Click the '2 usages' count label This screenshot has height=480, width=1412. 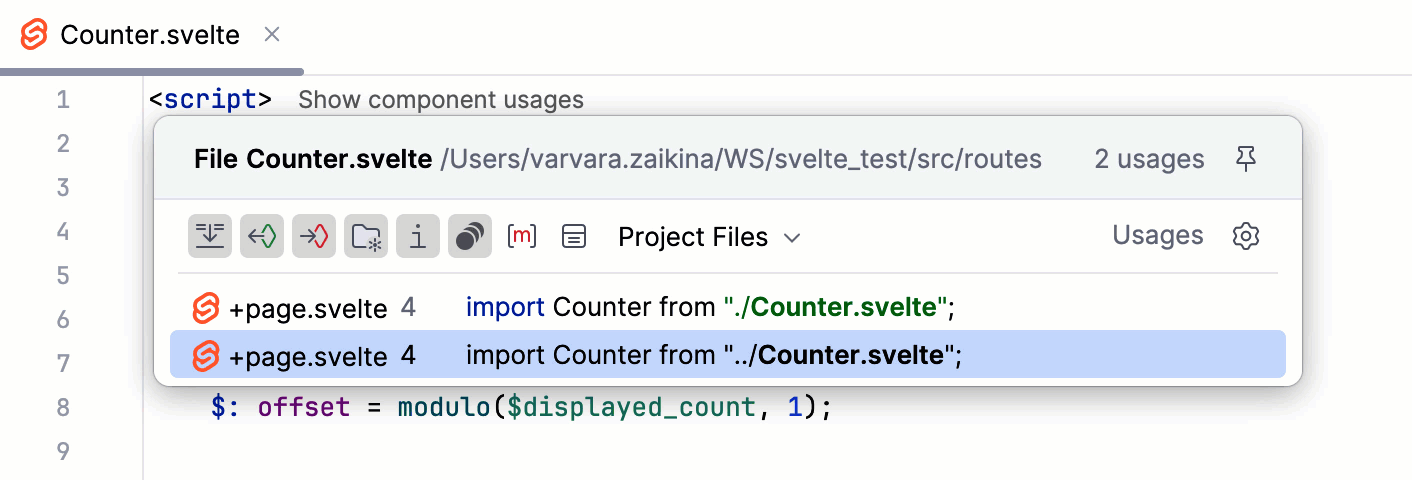click(x=1148, y=159)
